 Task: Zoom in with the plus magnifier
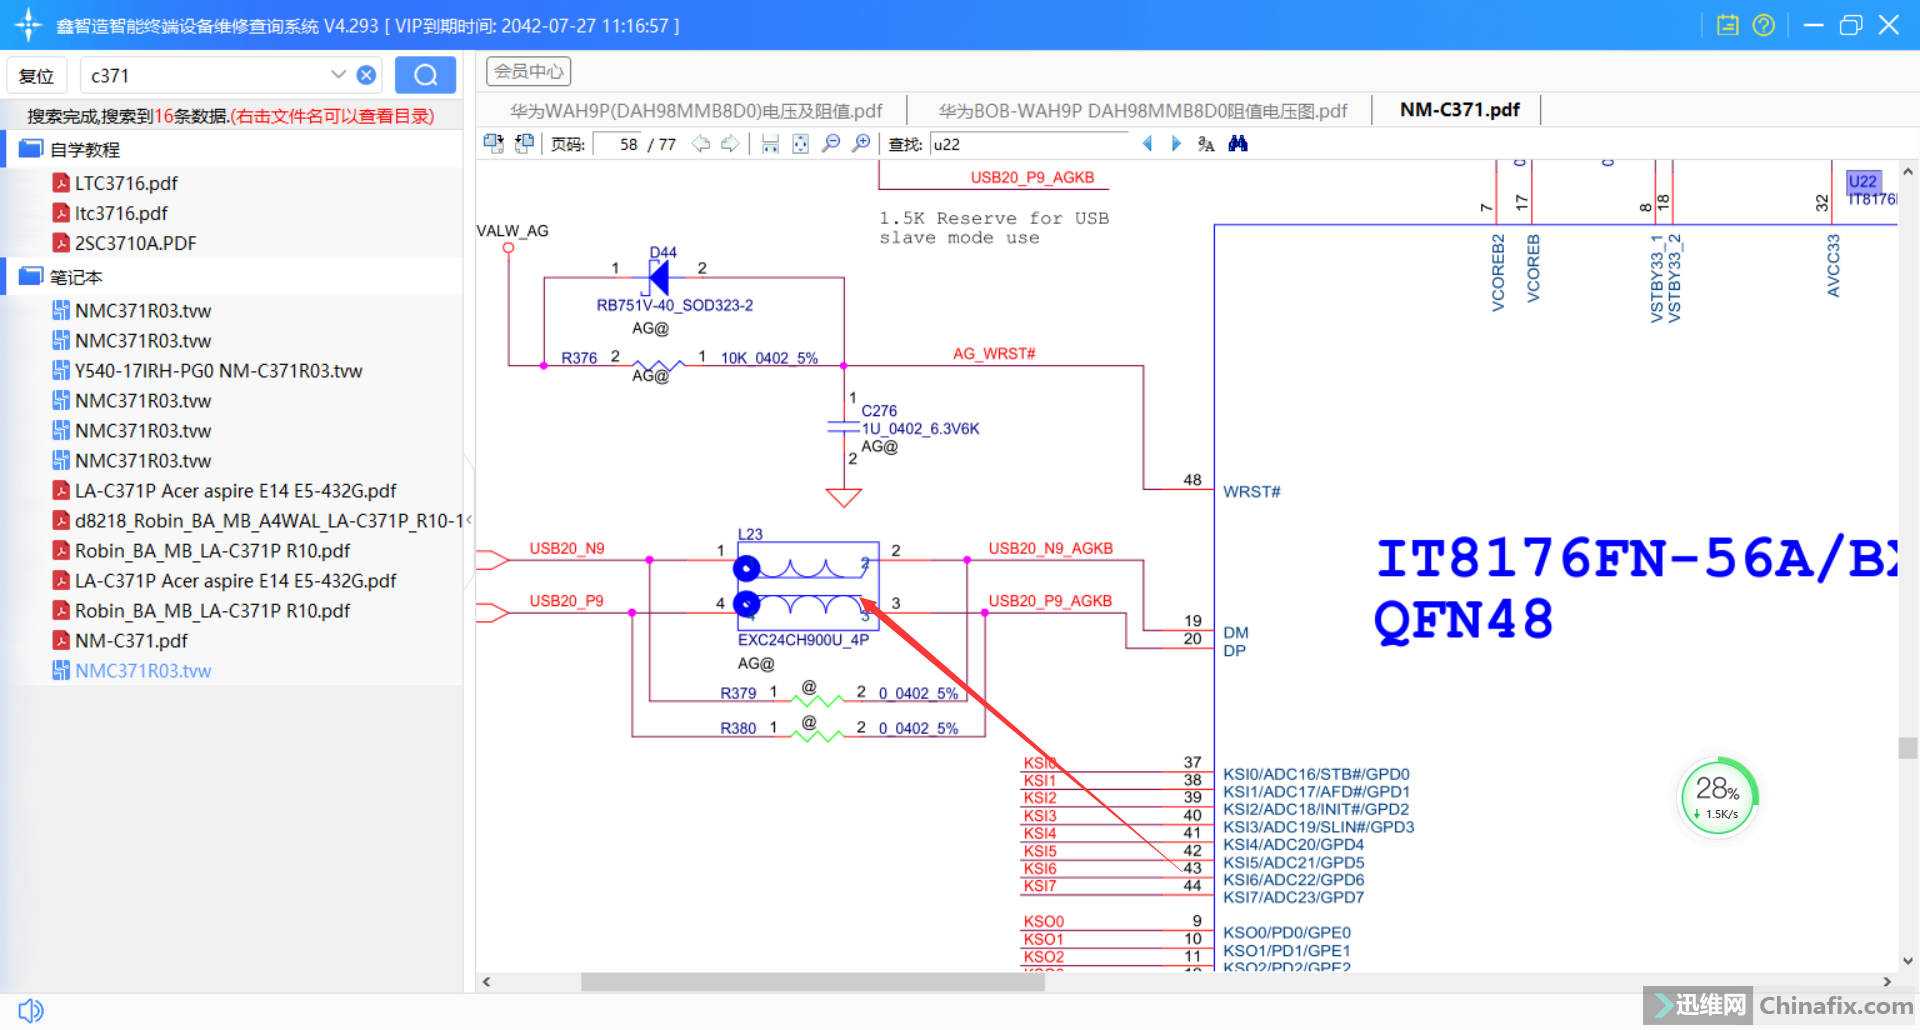[861, 144]
